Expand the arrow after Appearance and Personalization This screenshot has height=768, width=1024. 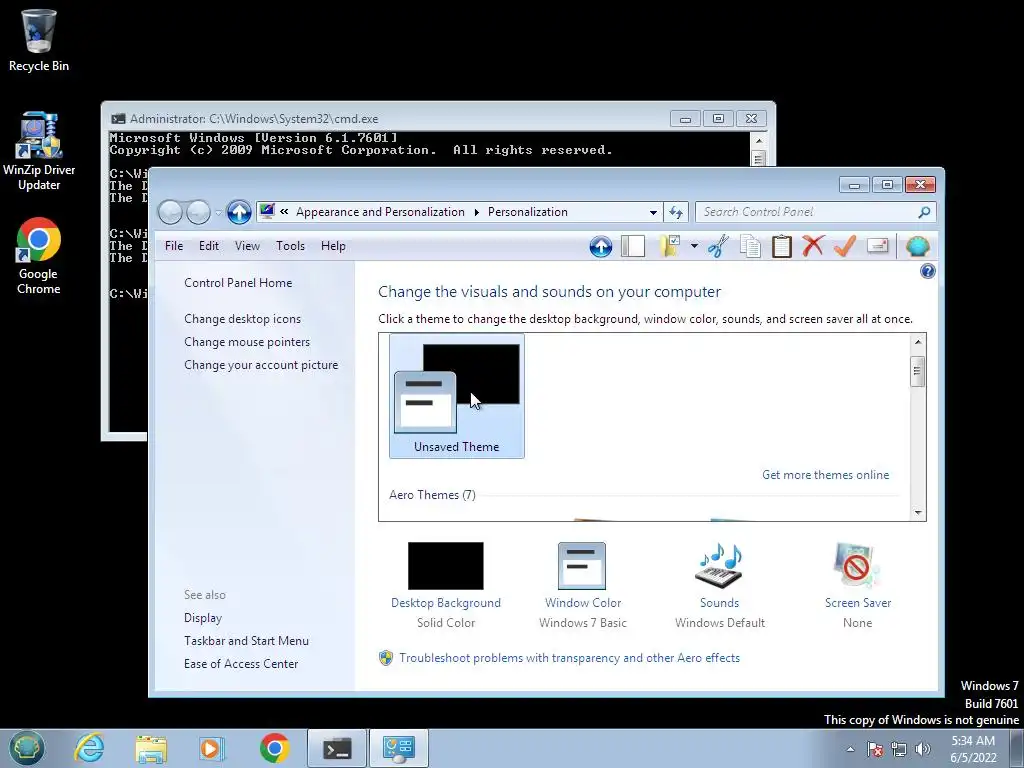click(x=476, y=212)
